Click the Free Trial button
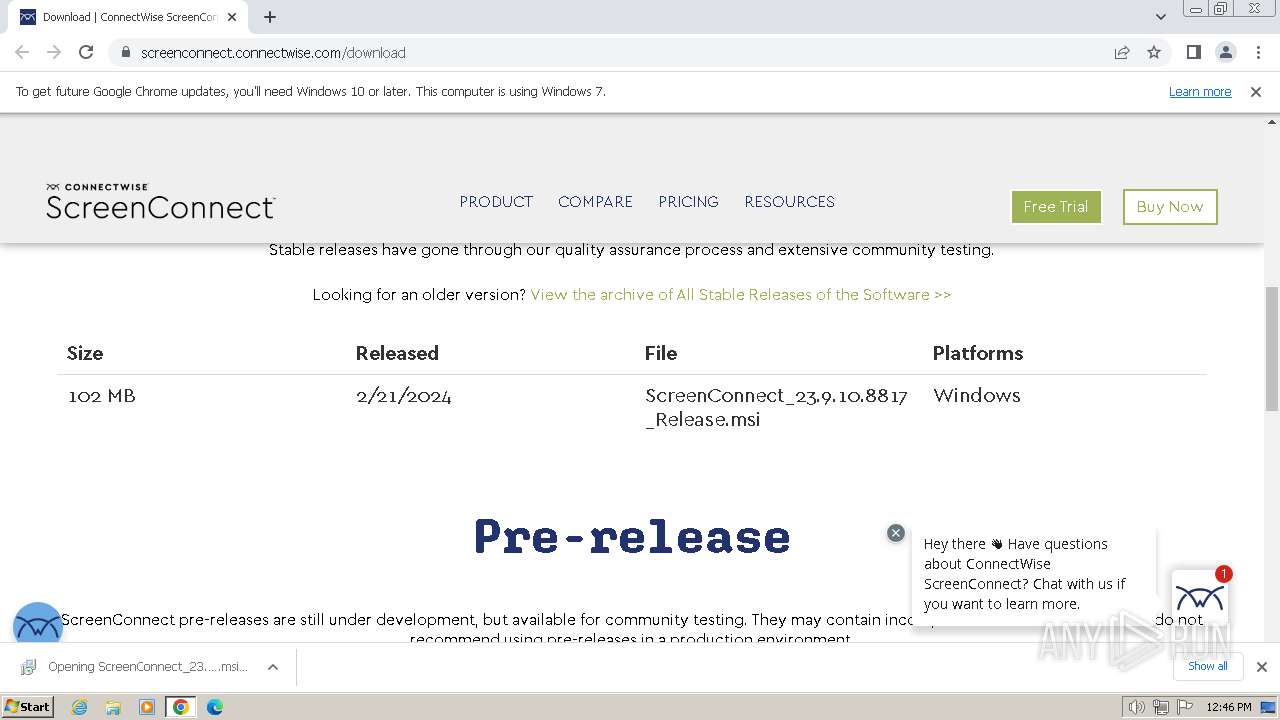The image size is (1280, 720). (1056, 207)
